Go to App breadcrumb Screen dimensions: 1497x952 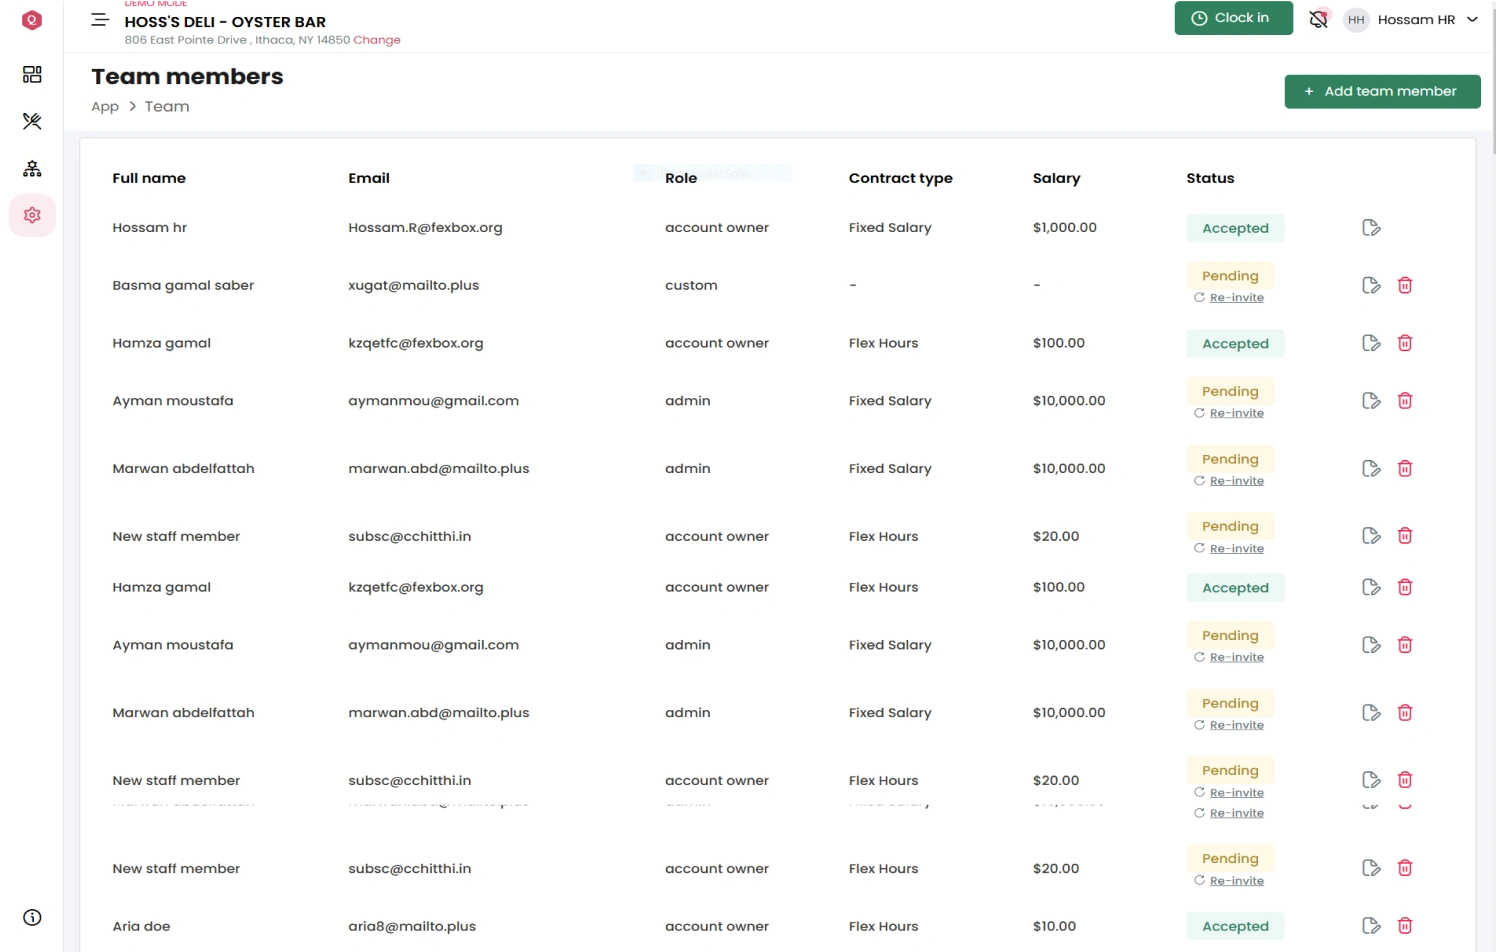105,107
